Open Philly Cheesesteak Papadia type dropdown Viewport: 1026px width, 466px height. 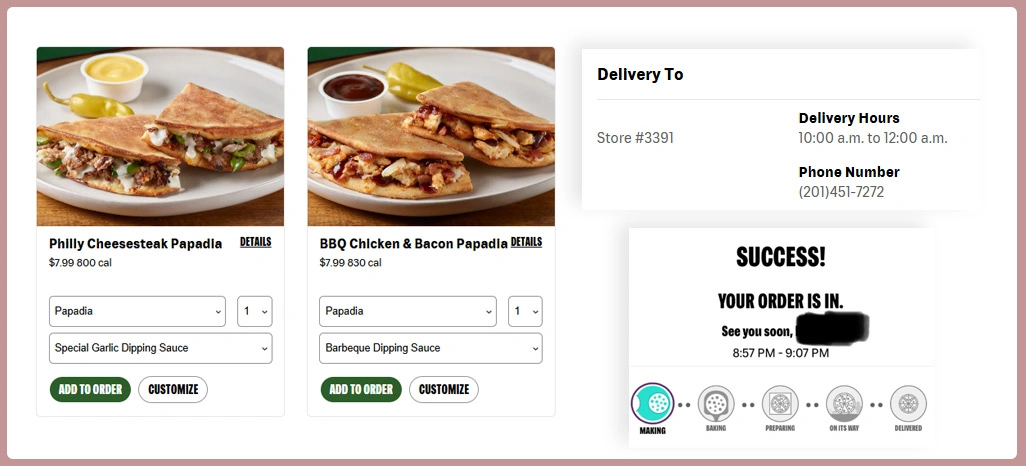(x=137, y=312)
